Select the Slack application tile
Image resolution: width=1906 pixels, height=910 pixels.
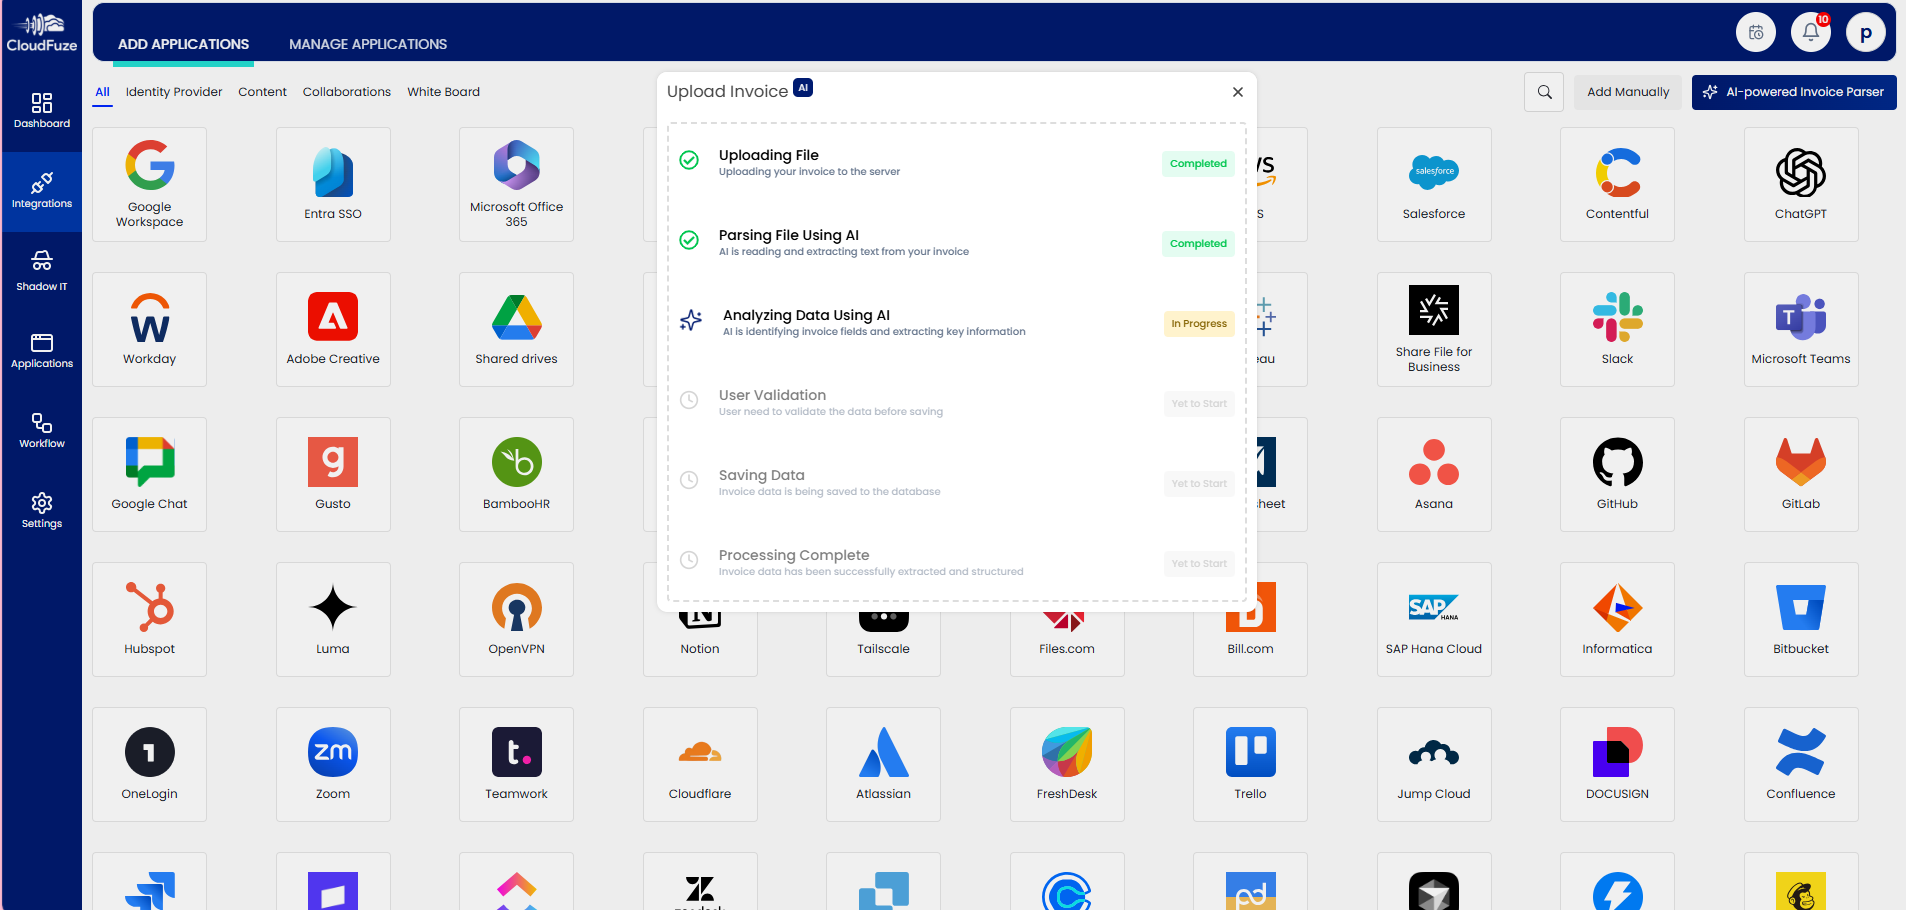tap(1617, 329)
